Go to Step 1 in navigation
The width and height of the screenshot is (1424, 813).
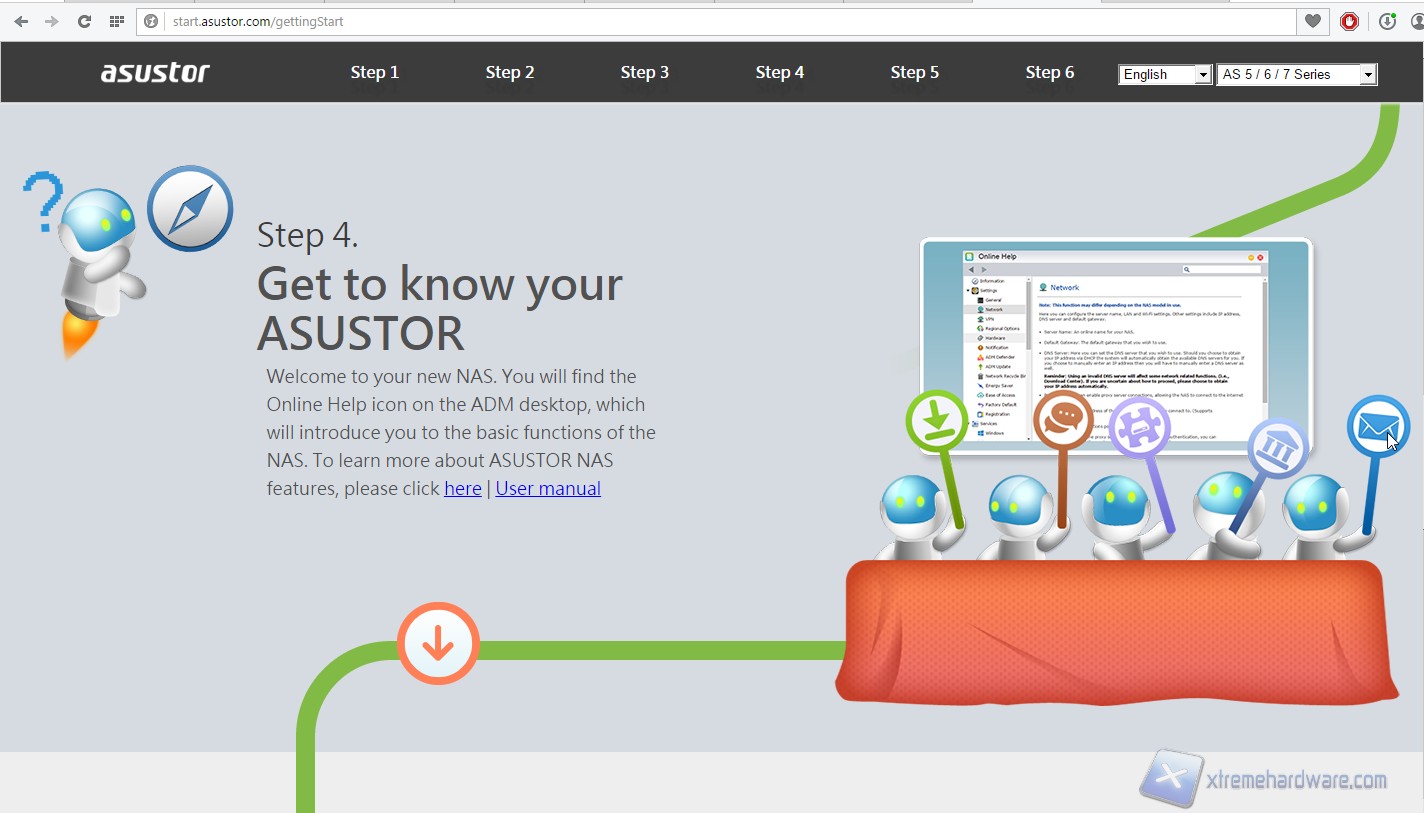point(375,72)
